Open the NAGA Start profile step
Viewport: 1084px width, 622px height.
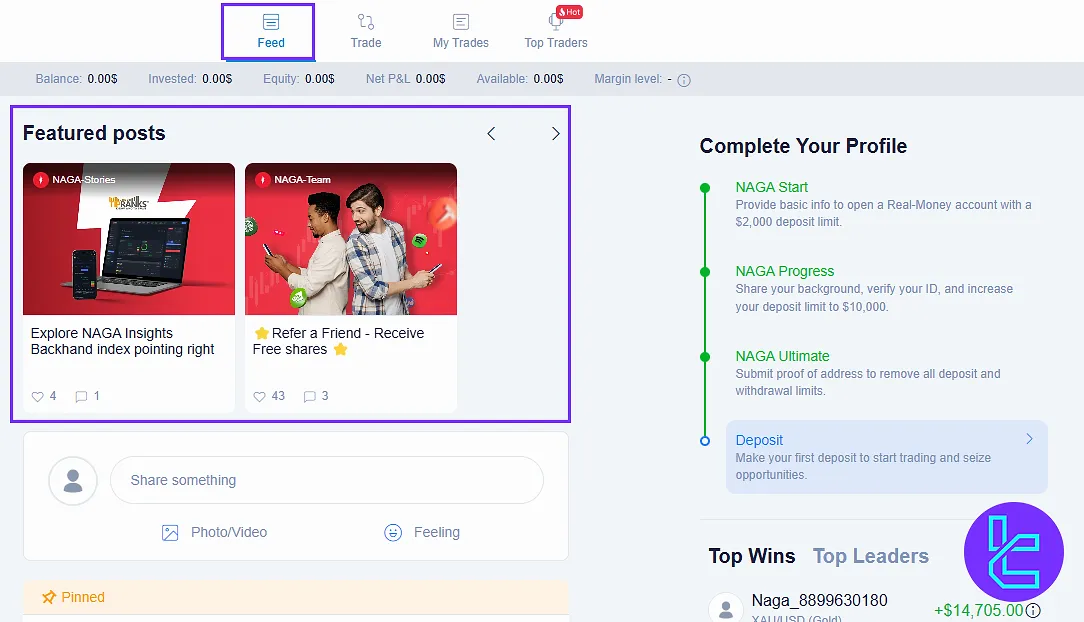pos(771,187)
